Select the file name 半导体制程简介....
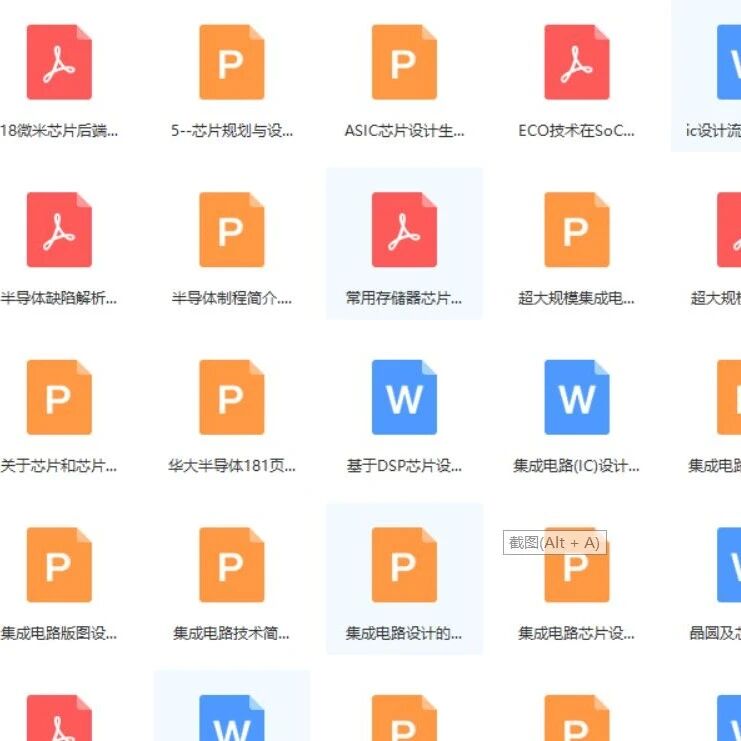This screenshot has height=741, width=741. pos(232,298)
